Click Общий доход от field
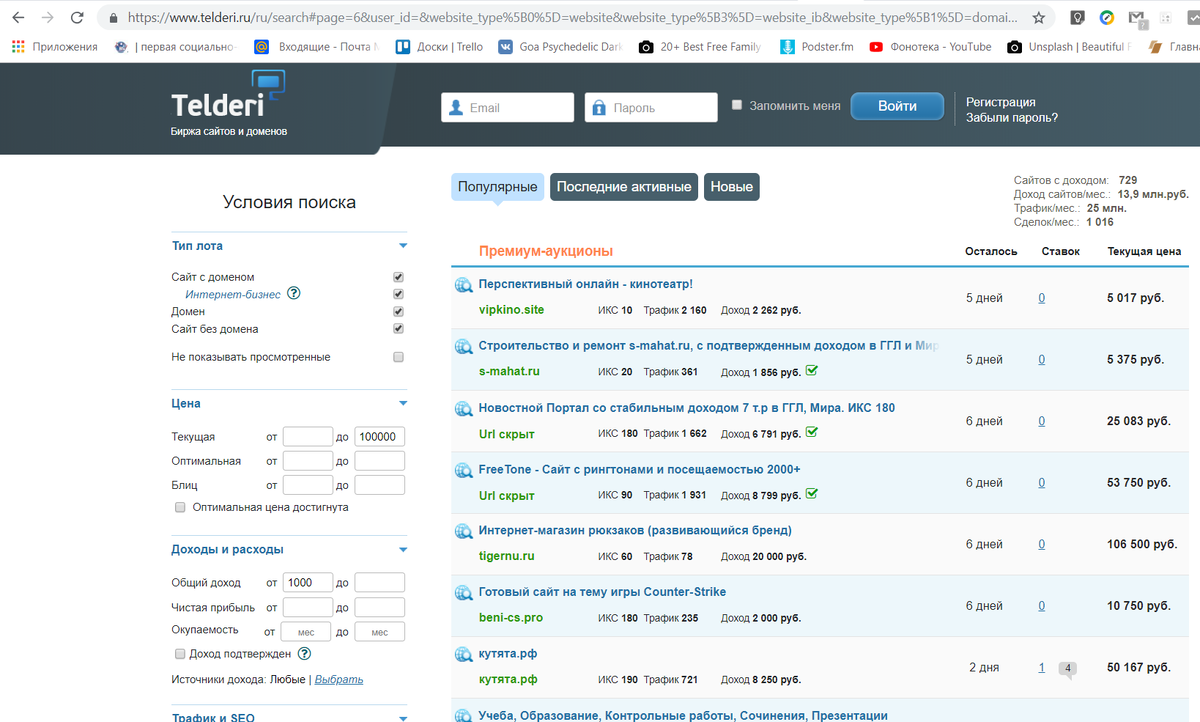The image size is (1200, 722). (x=308, y=582)
